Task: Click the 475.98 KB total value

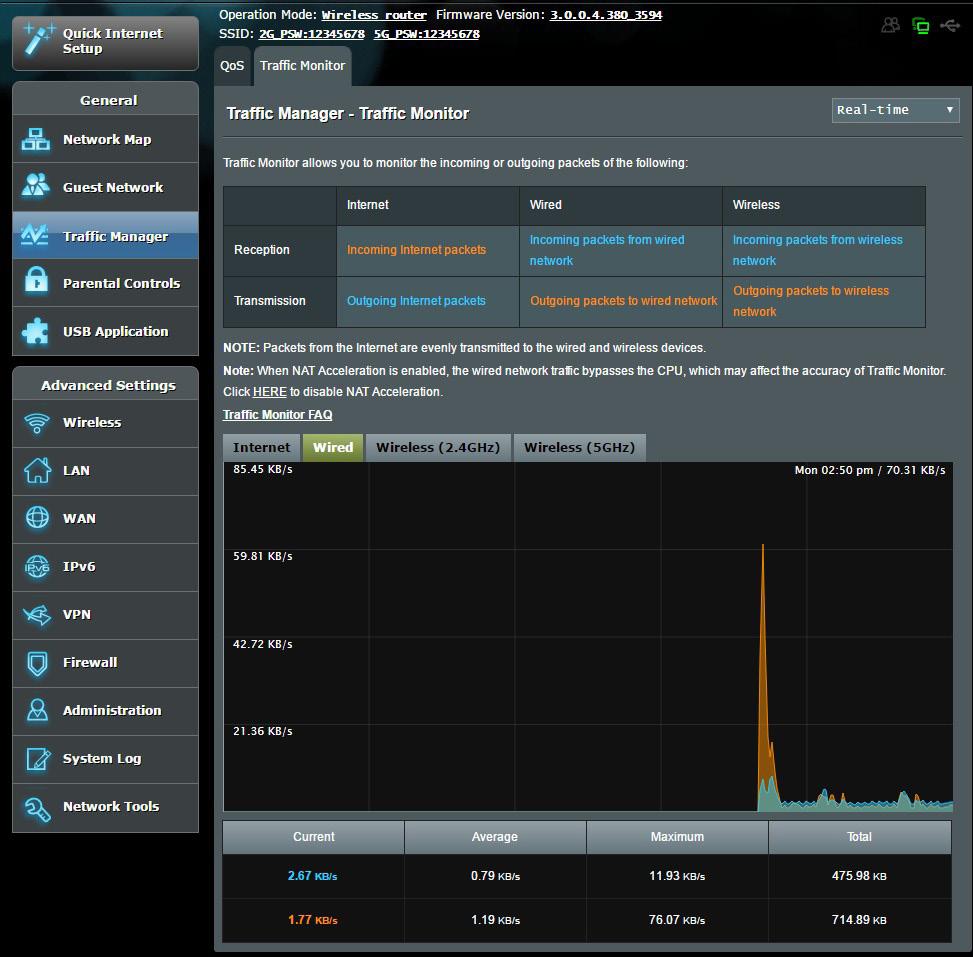Action: [x=859, y=876]
